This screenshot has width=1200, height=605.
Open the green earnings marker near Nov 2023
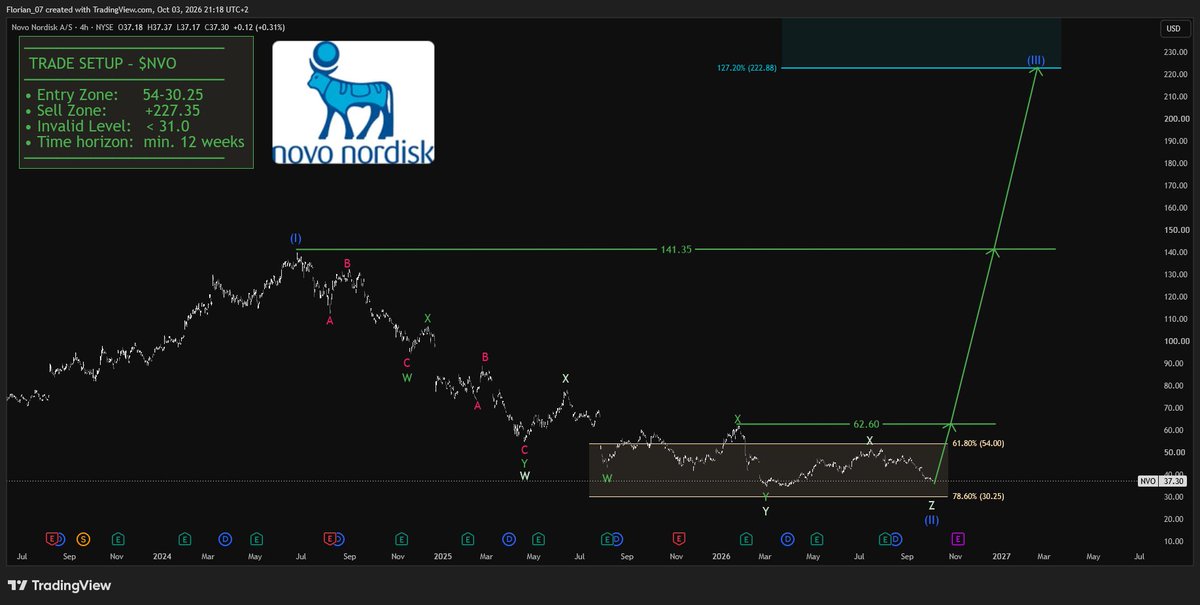click(117, 539)
